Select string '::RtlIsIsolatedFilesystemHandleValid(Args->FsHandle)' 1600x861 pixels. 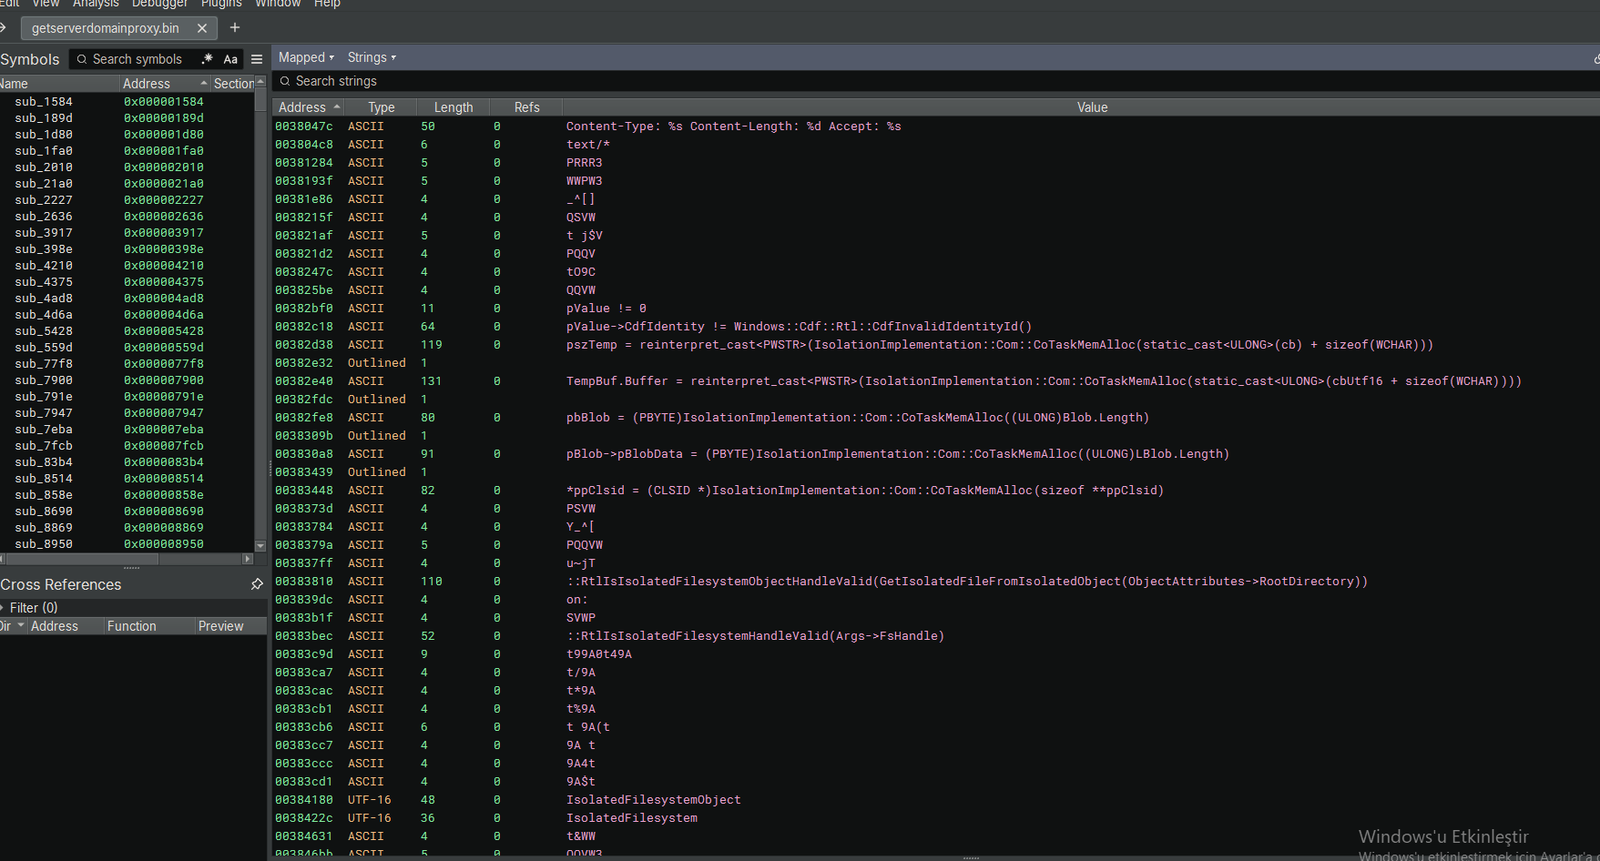click(755, 636)
